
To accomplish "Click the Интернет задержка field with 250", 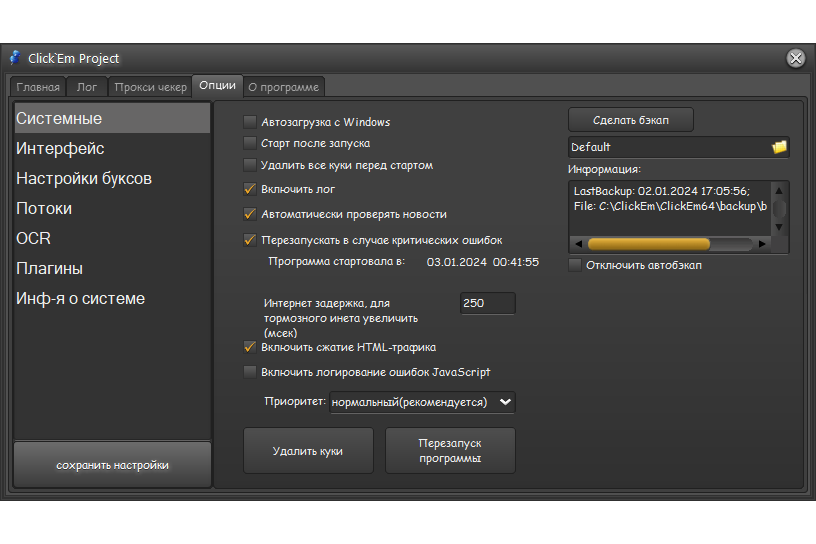I will 488,303.
